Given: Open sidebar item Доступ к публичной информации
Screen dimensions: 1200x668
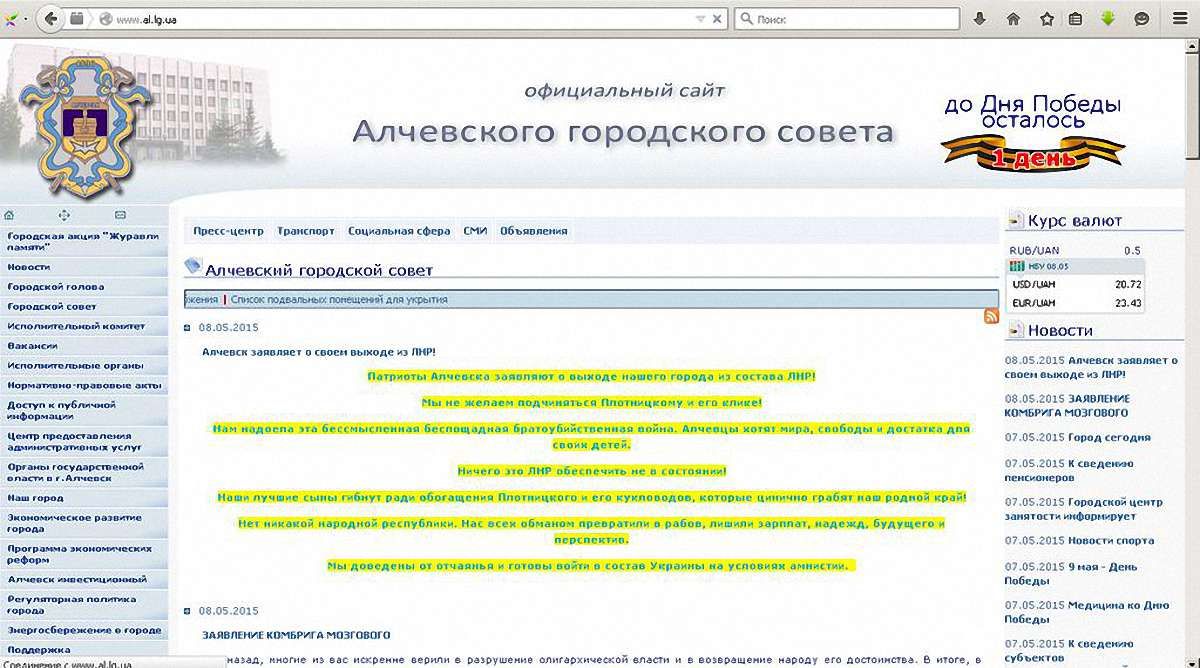Looking at the screenshot, I should click(83, 411).
